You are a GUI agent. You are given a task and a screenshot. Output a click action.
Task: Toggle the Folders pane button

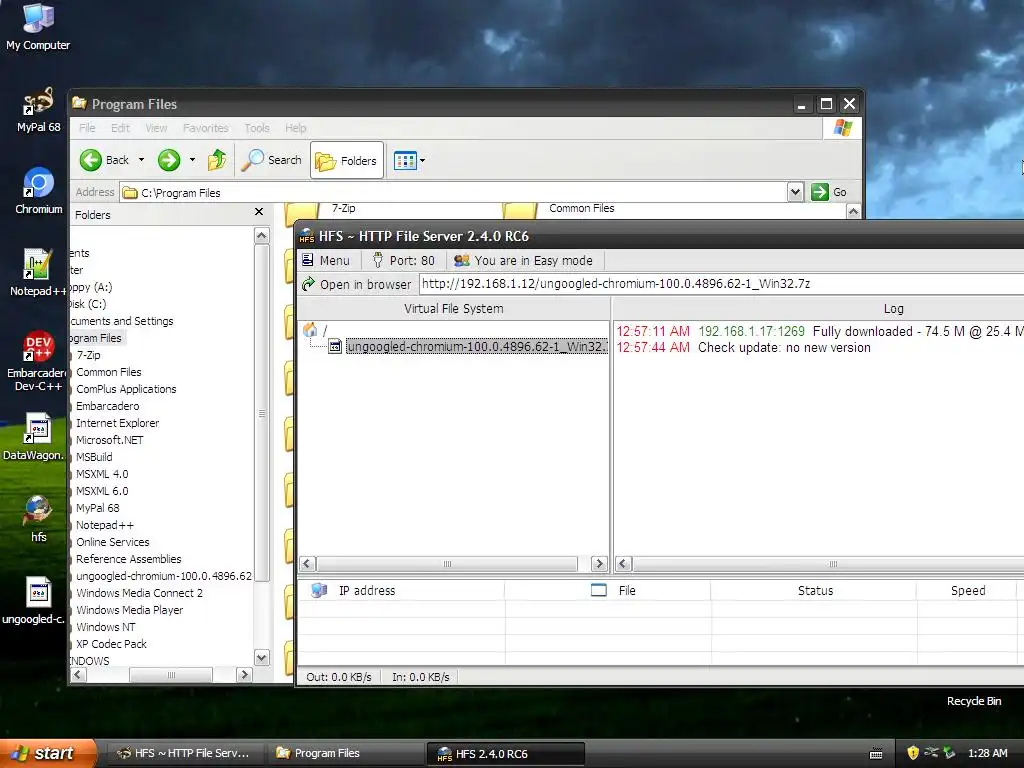[347, 160]
